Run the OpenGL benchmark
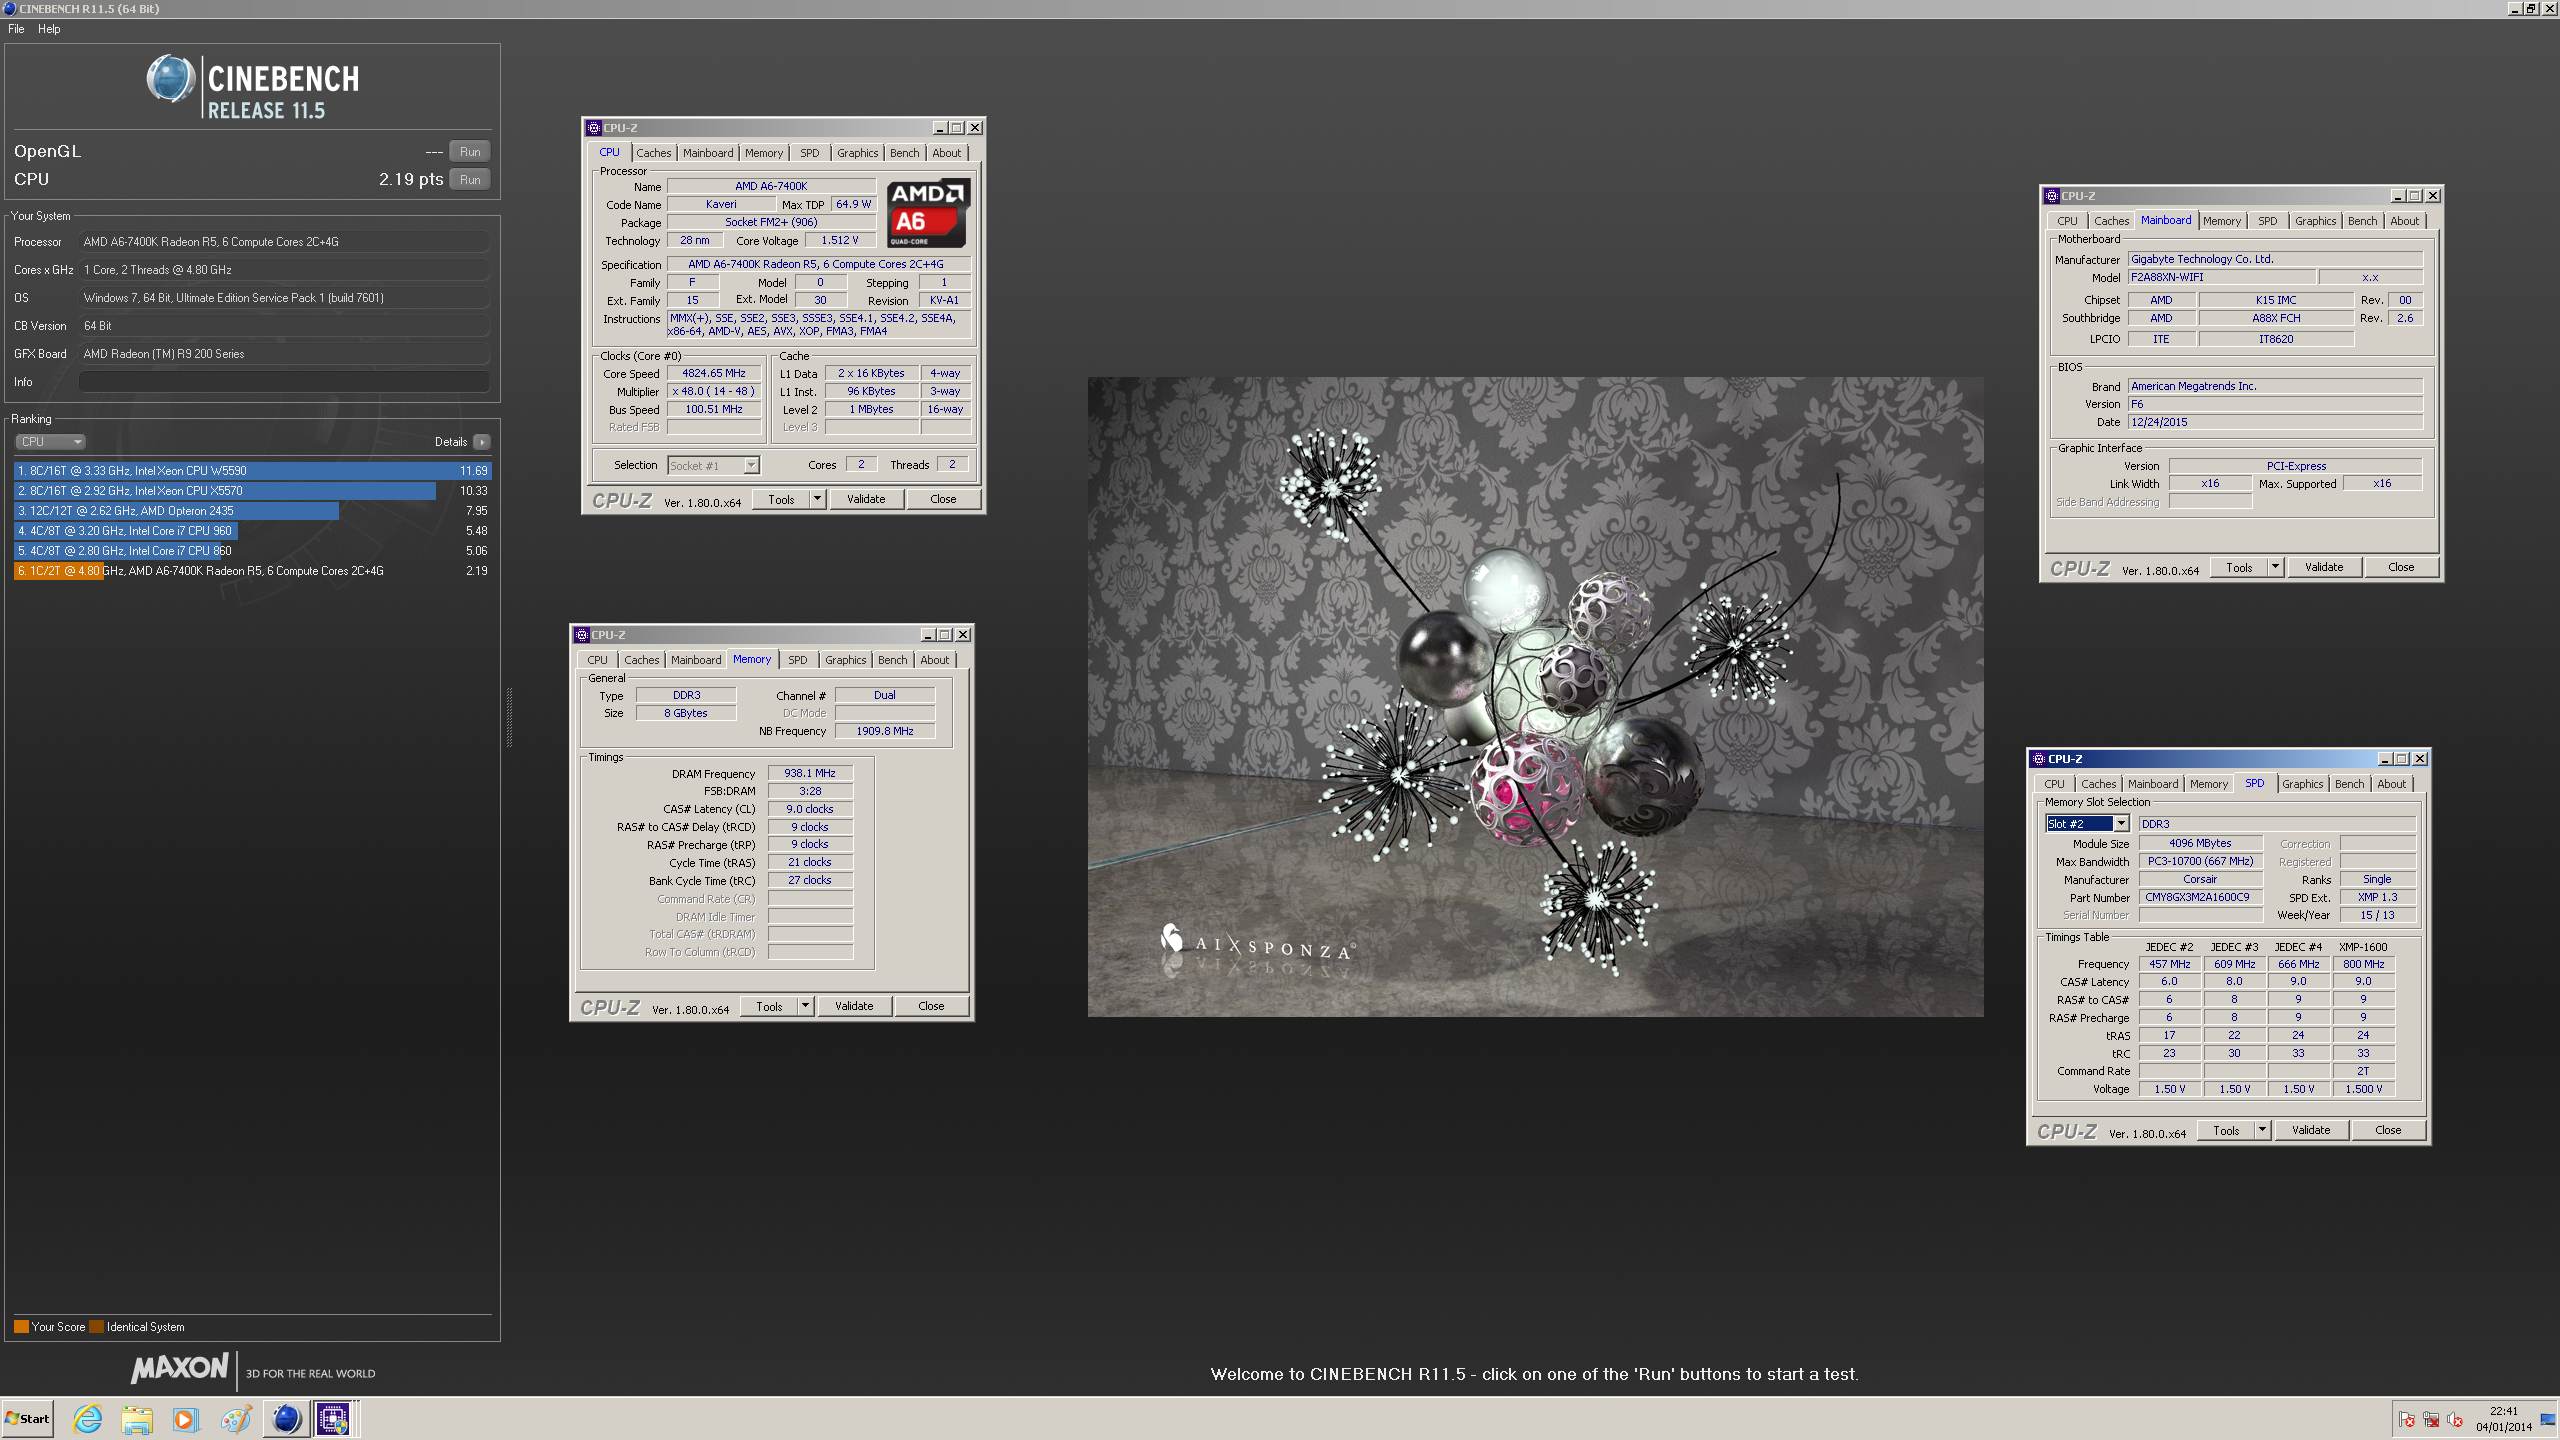Image resolution: width=2560 pixels, height=1440 pixels. pyautogui.click(x=470, y=152)
